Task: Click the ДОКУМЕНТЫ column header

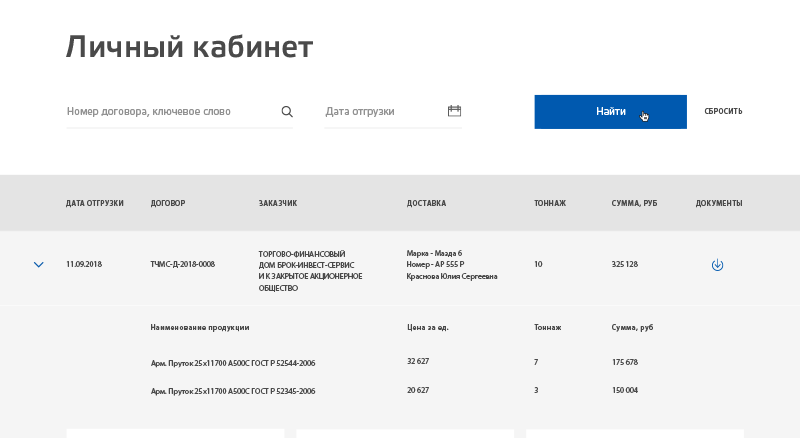Action: click(x=719, y=203)
